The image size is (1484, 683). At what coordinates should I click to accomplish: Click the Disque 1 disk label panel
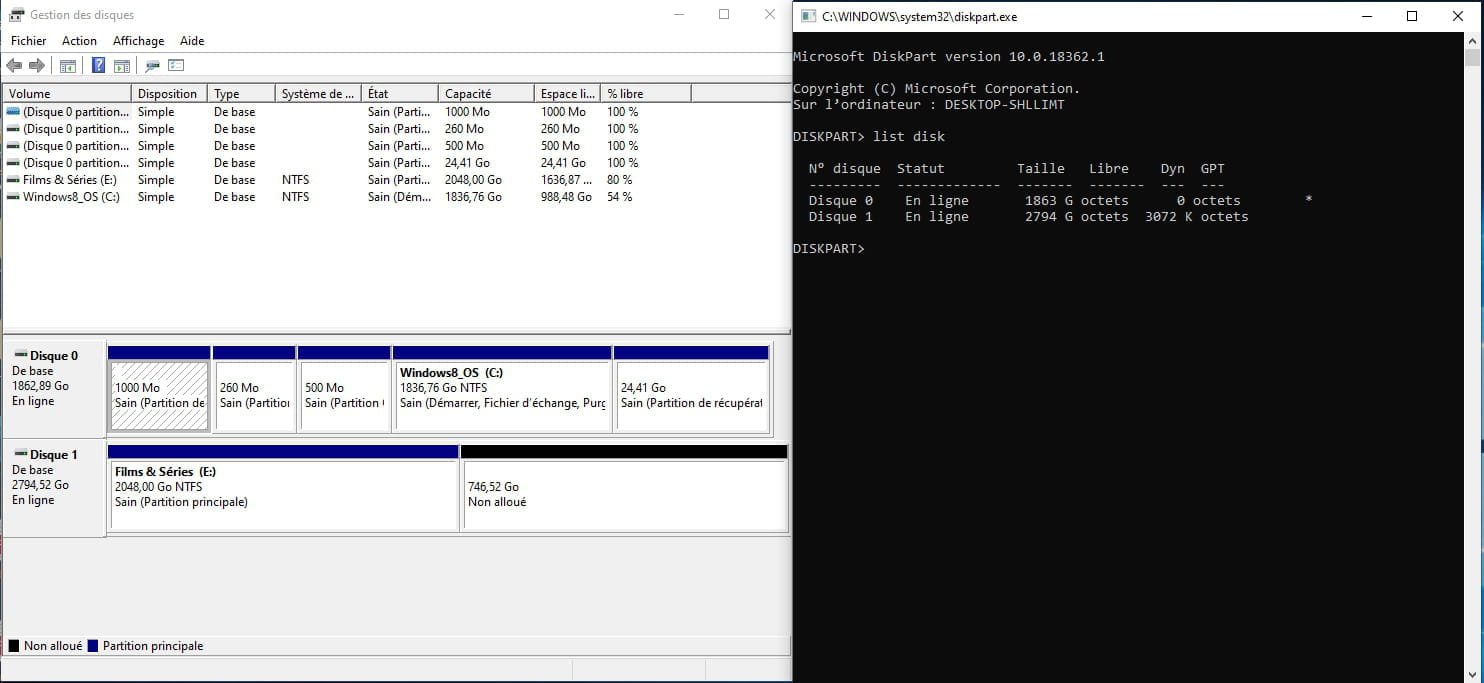click(x=54, y=488)
